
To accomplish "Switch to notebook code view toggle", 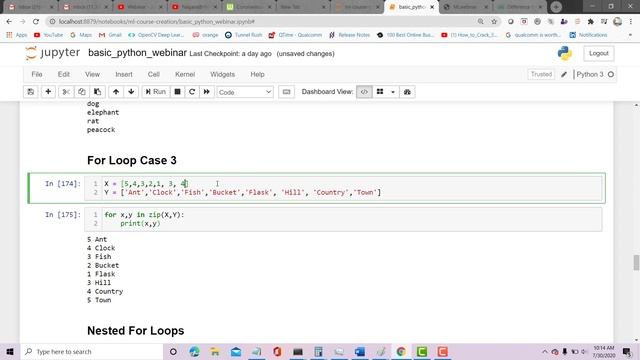I will [364, 92].
